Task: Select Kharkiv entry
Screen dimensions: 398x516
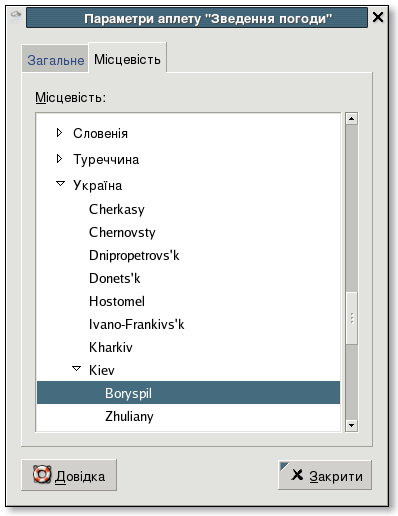Action: click(111, 347)
